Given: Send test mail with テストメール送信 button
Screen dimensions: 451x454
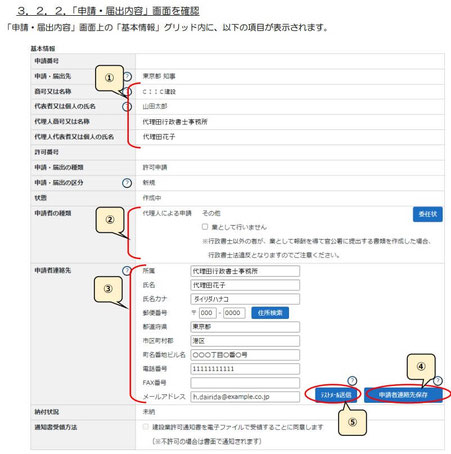Looking at the screenshot, I should (336, 395).
